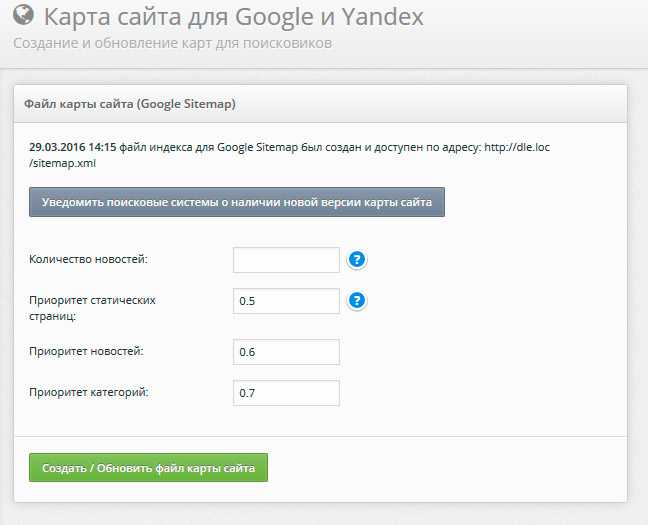The width and height of the screenshot is (648, 525).
Task: Focus the Количество новостей input field
Action: 286,260
